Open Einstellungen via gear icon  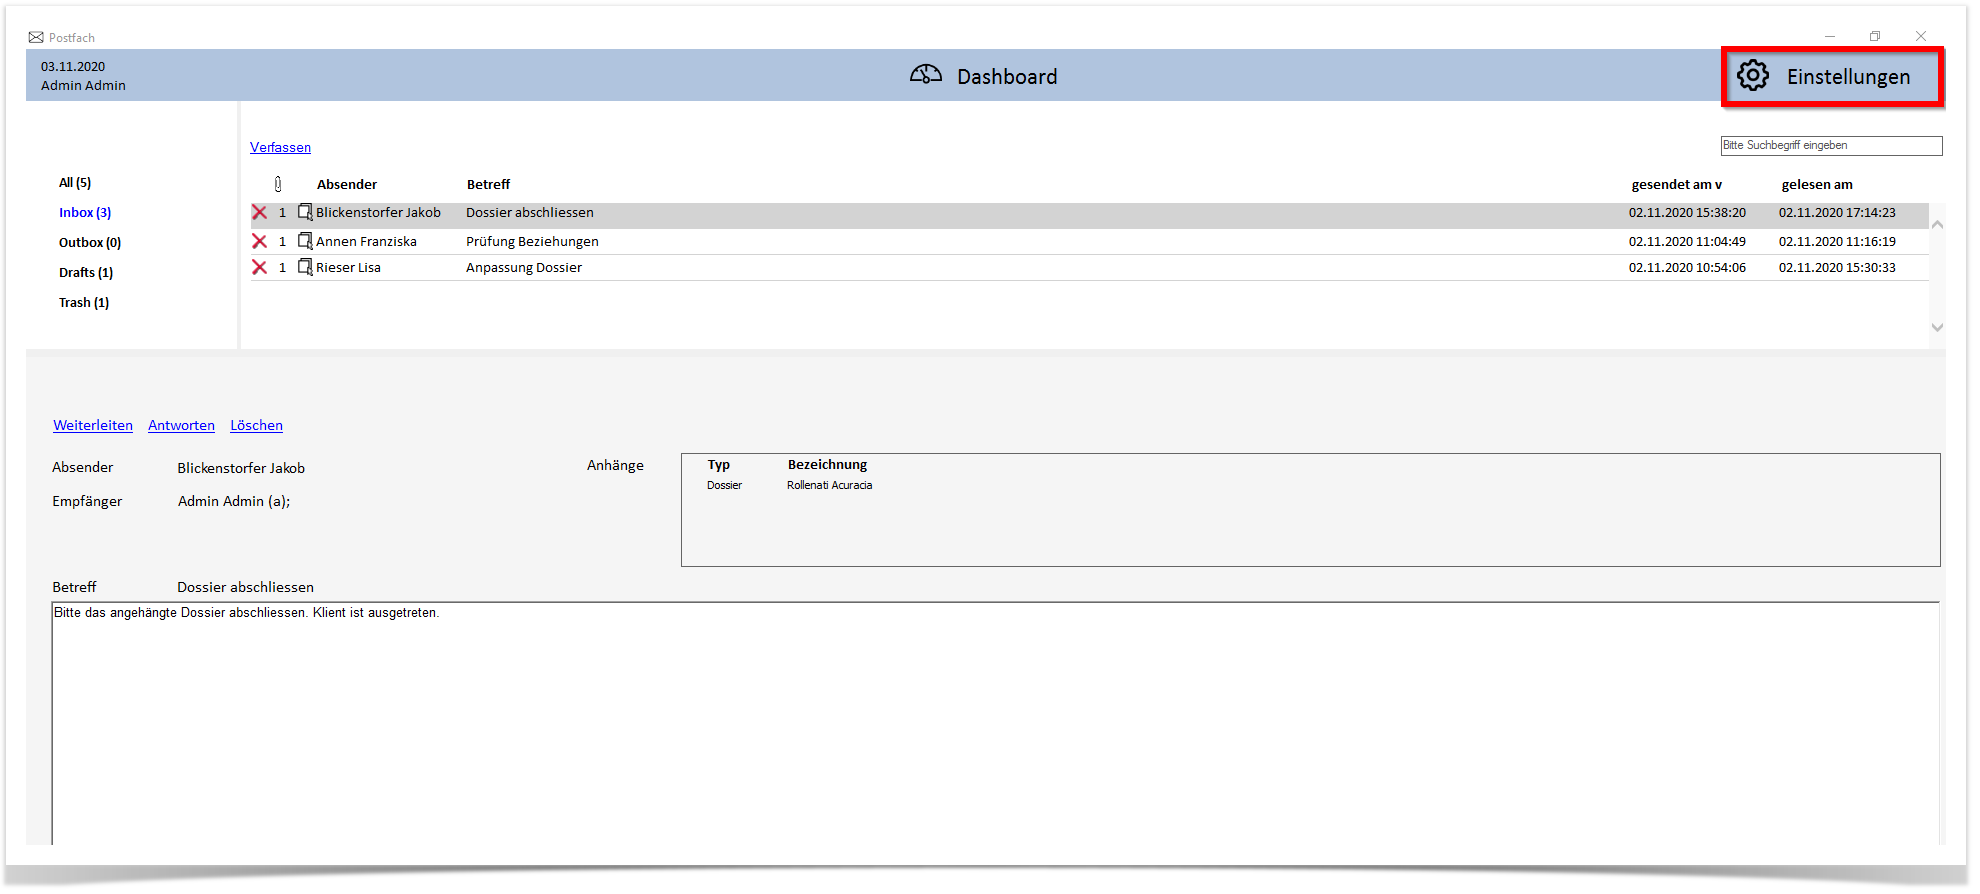pos(1752,76)
